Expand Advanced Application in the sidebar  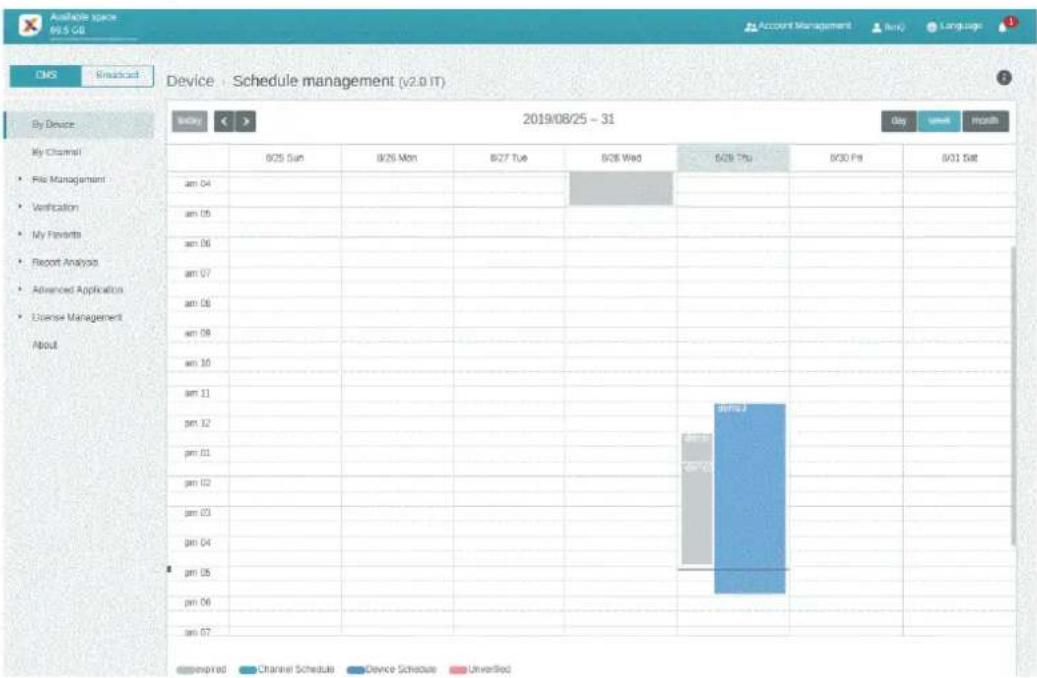pyautogui.click(x=77, y=290)
